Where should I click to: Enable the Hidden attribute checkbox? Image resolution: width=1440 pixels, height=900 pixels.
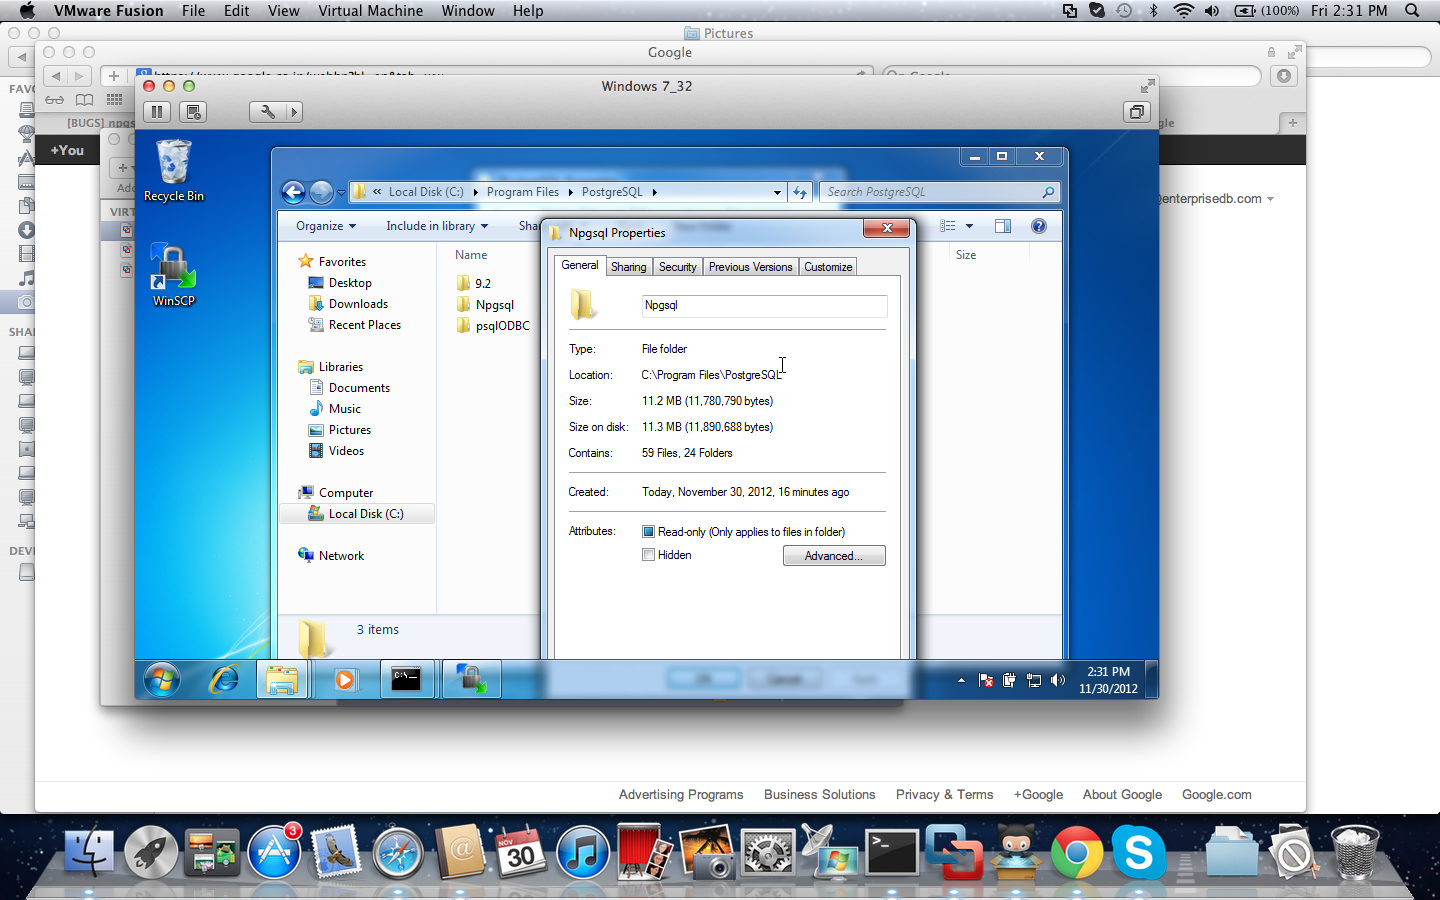tap(648, 555)
